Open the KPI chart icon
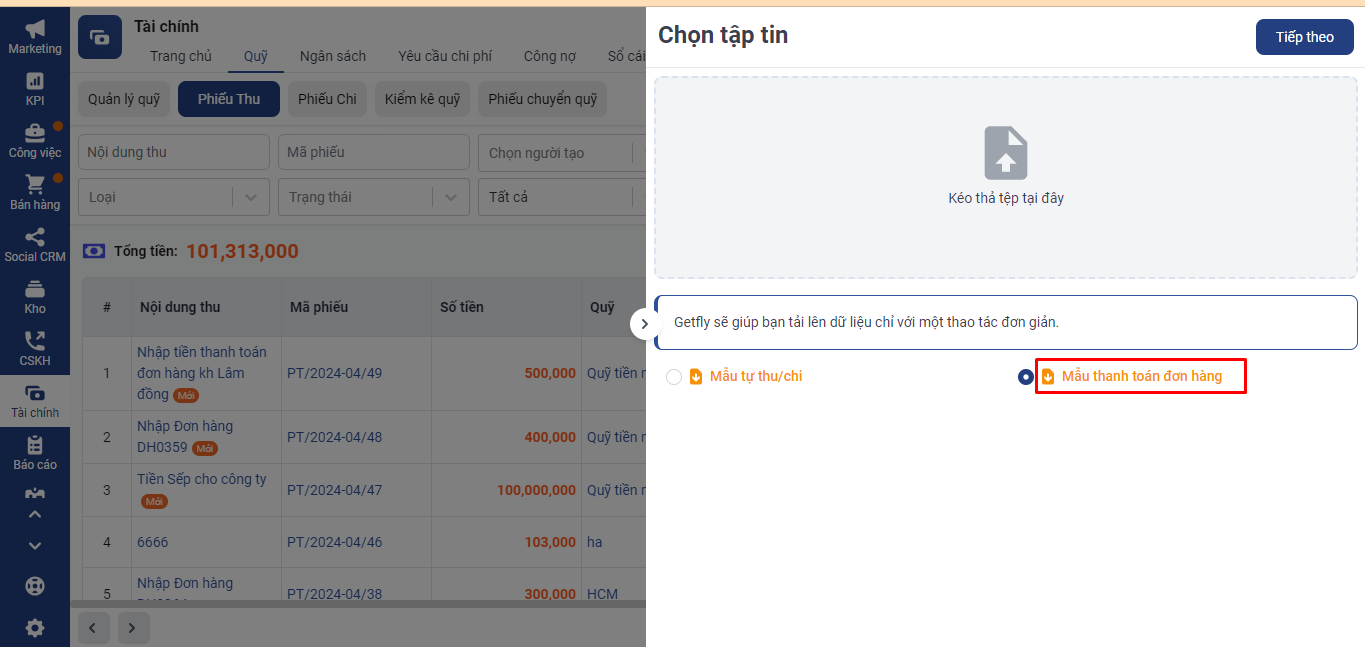 pos(35,81)
